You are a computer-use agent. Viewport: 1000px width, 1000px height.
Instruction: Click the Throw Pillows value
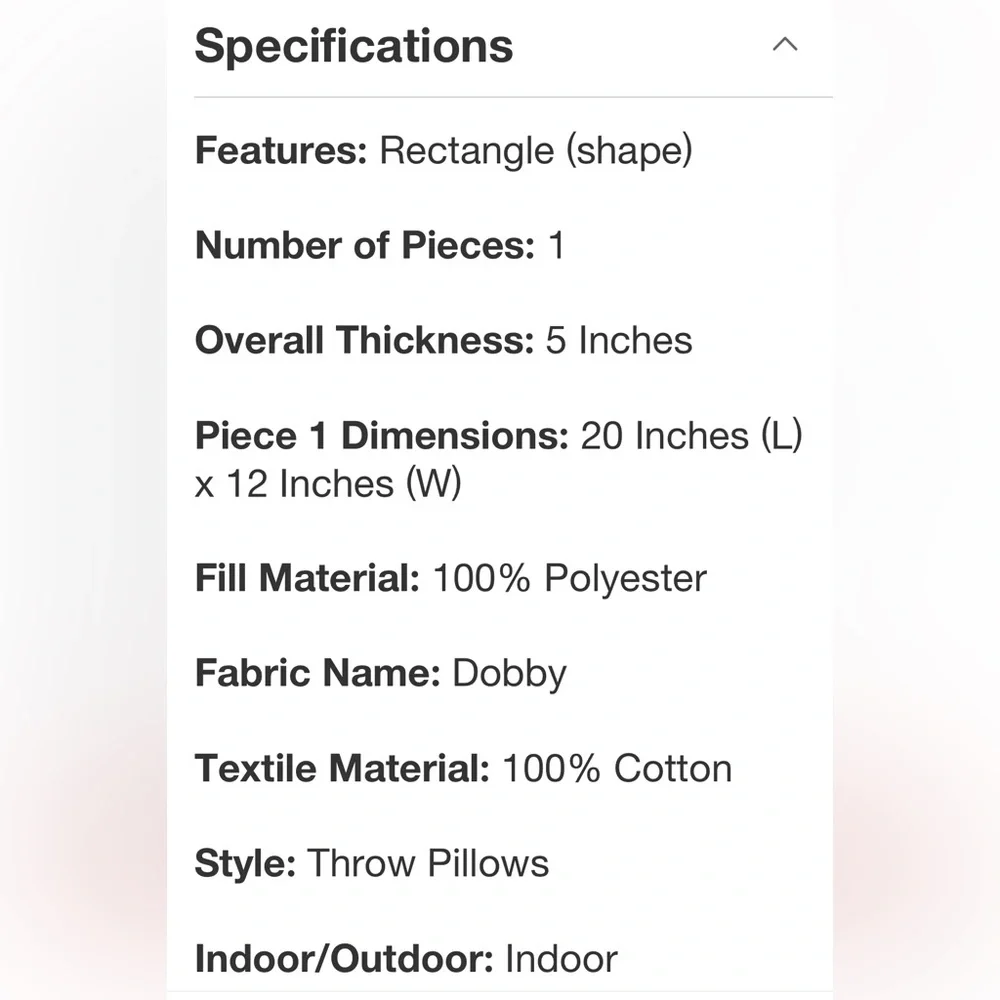[x=428, y=863]
